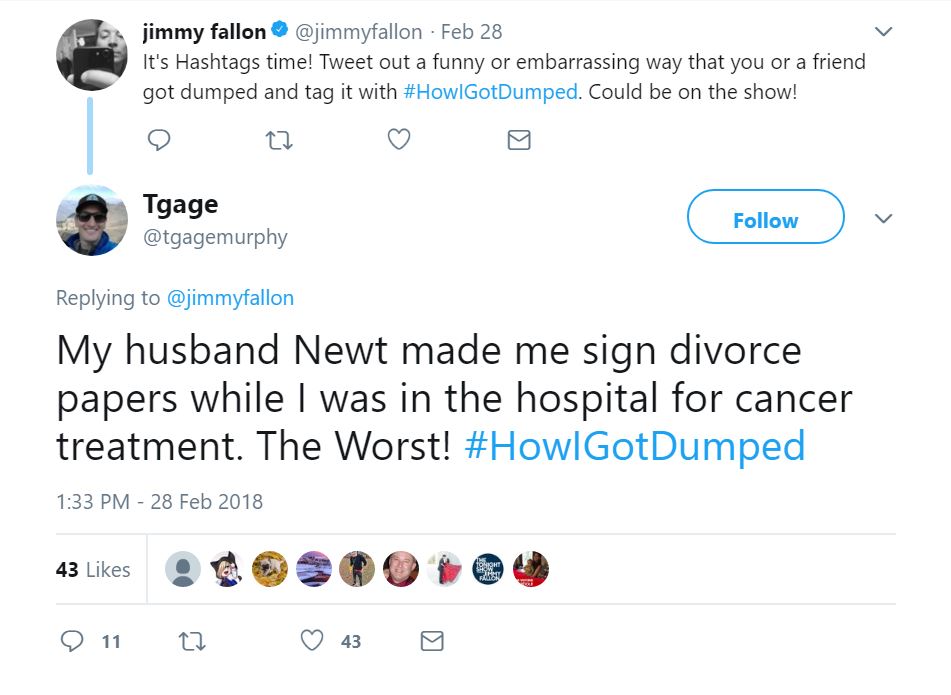Expand options chevron on Jimmy Fallon's tweet
The image size is (951, 695).
[x=884, y=31]
